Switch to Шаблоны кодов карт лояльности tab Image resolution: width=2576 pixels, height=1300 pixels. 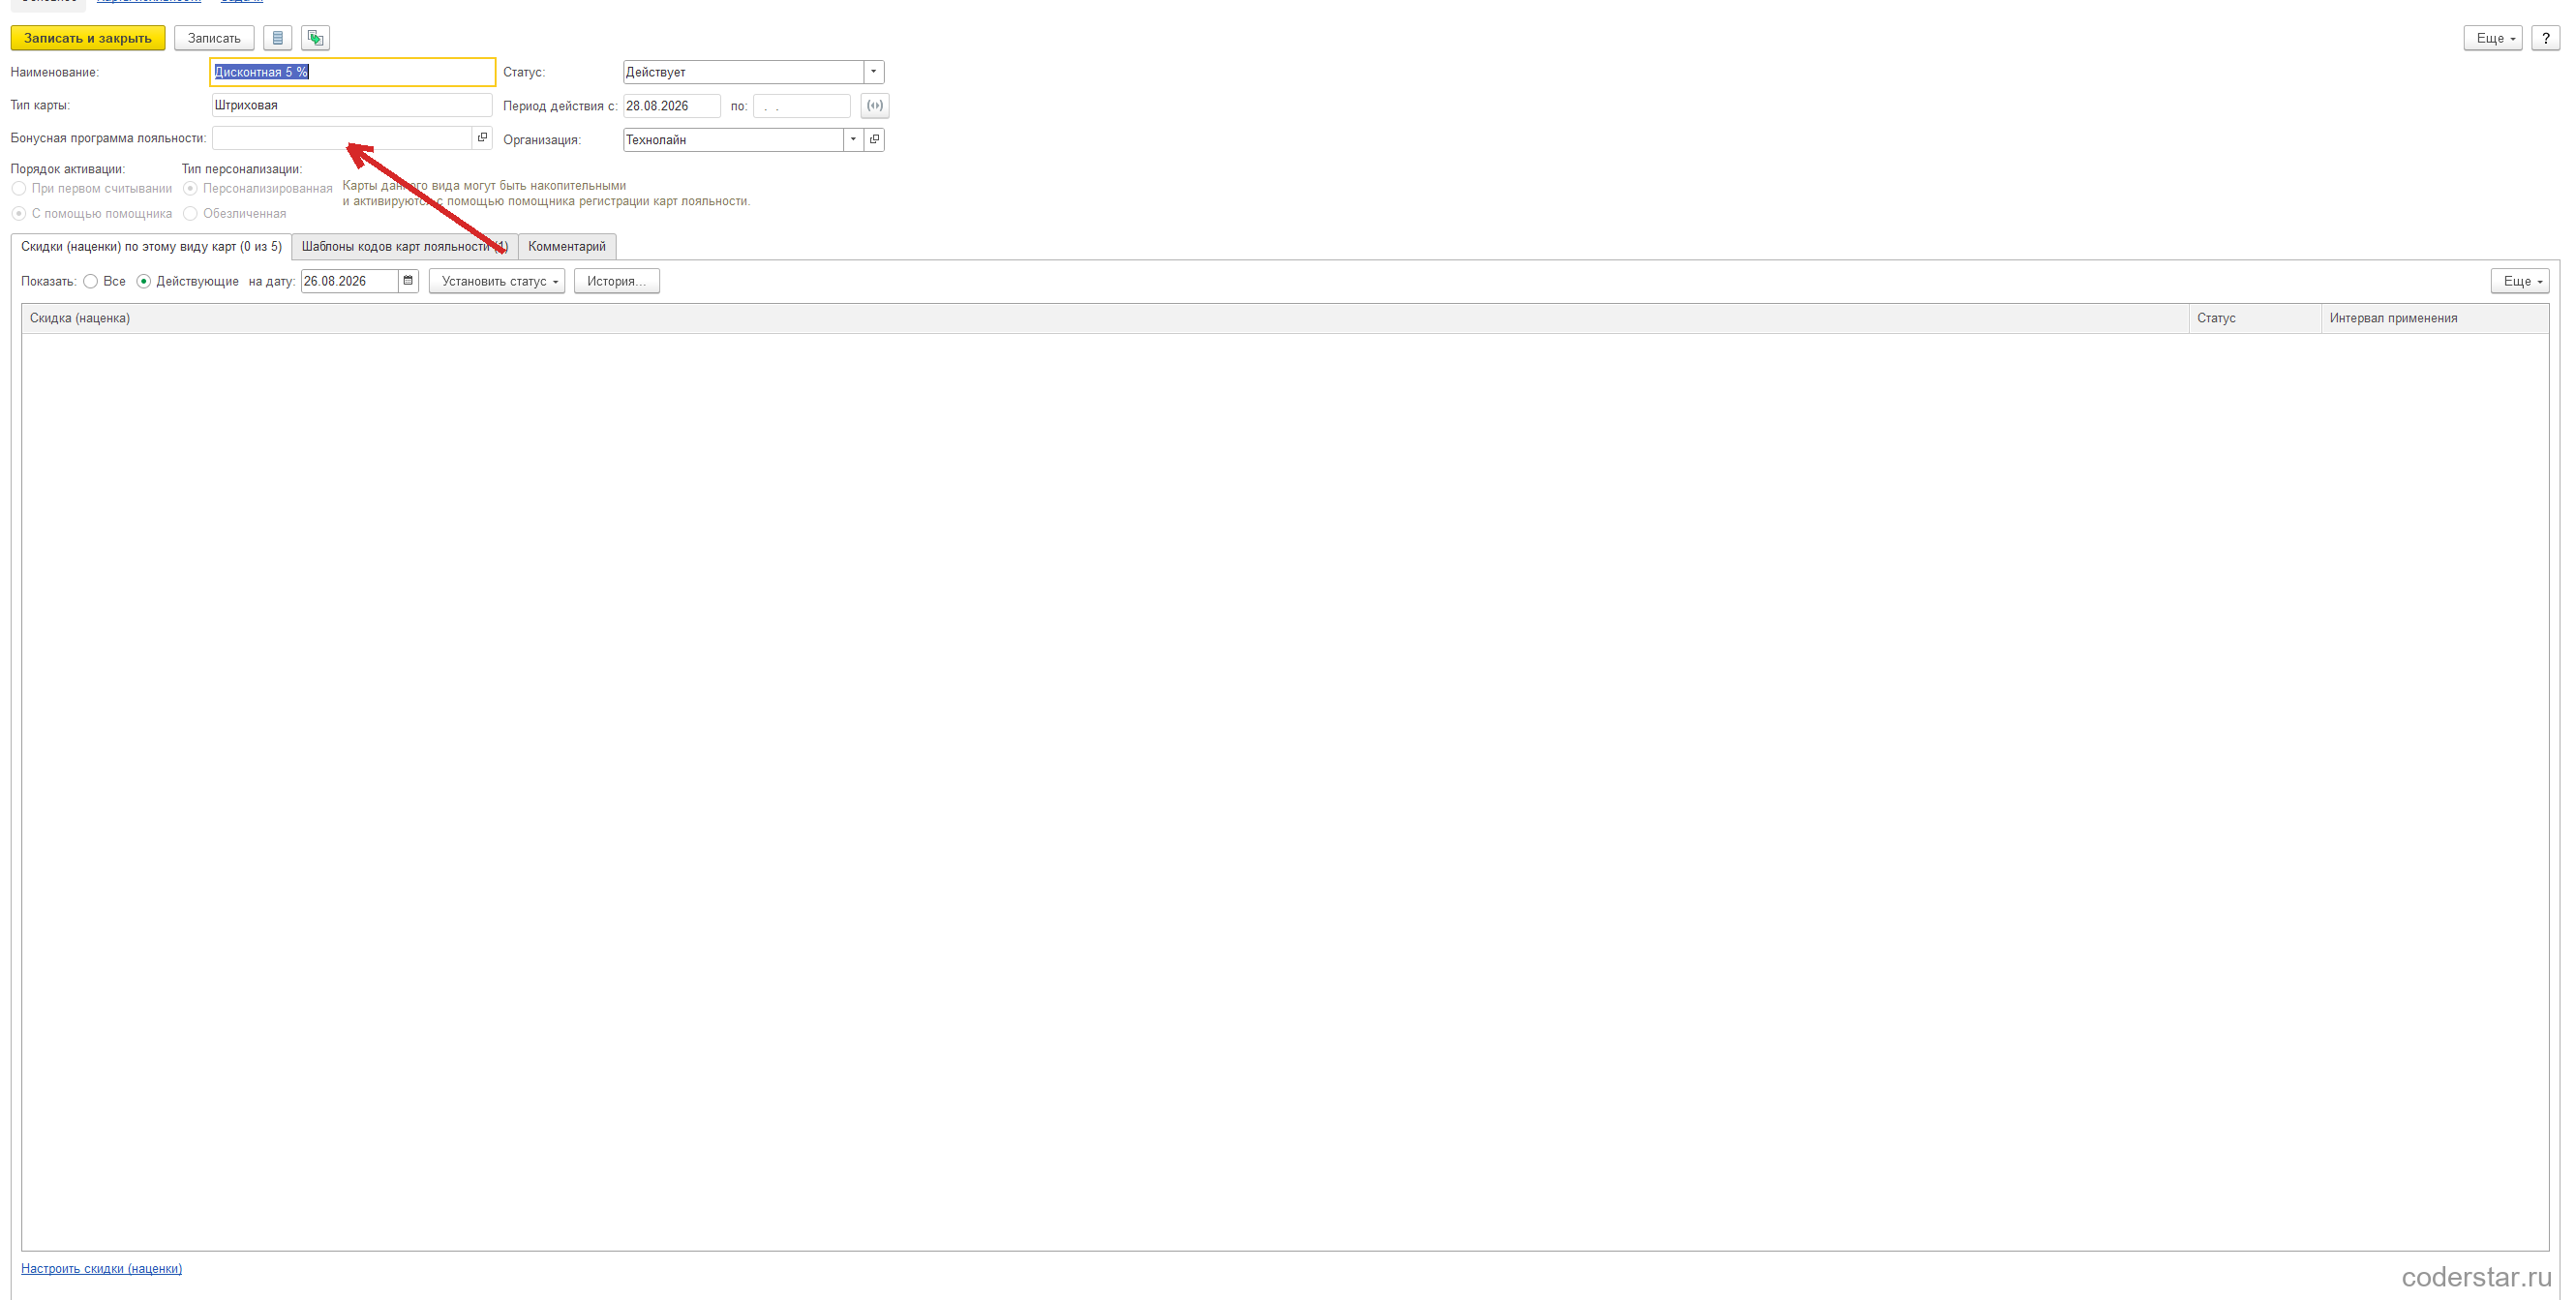[404, 247]
